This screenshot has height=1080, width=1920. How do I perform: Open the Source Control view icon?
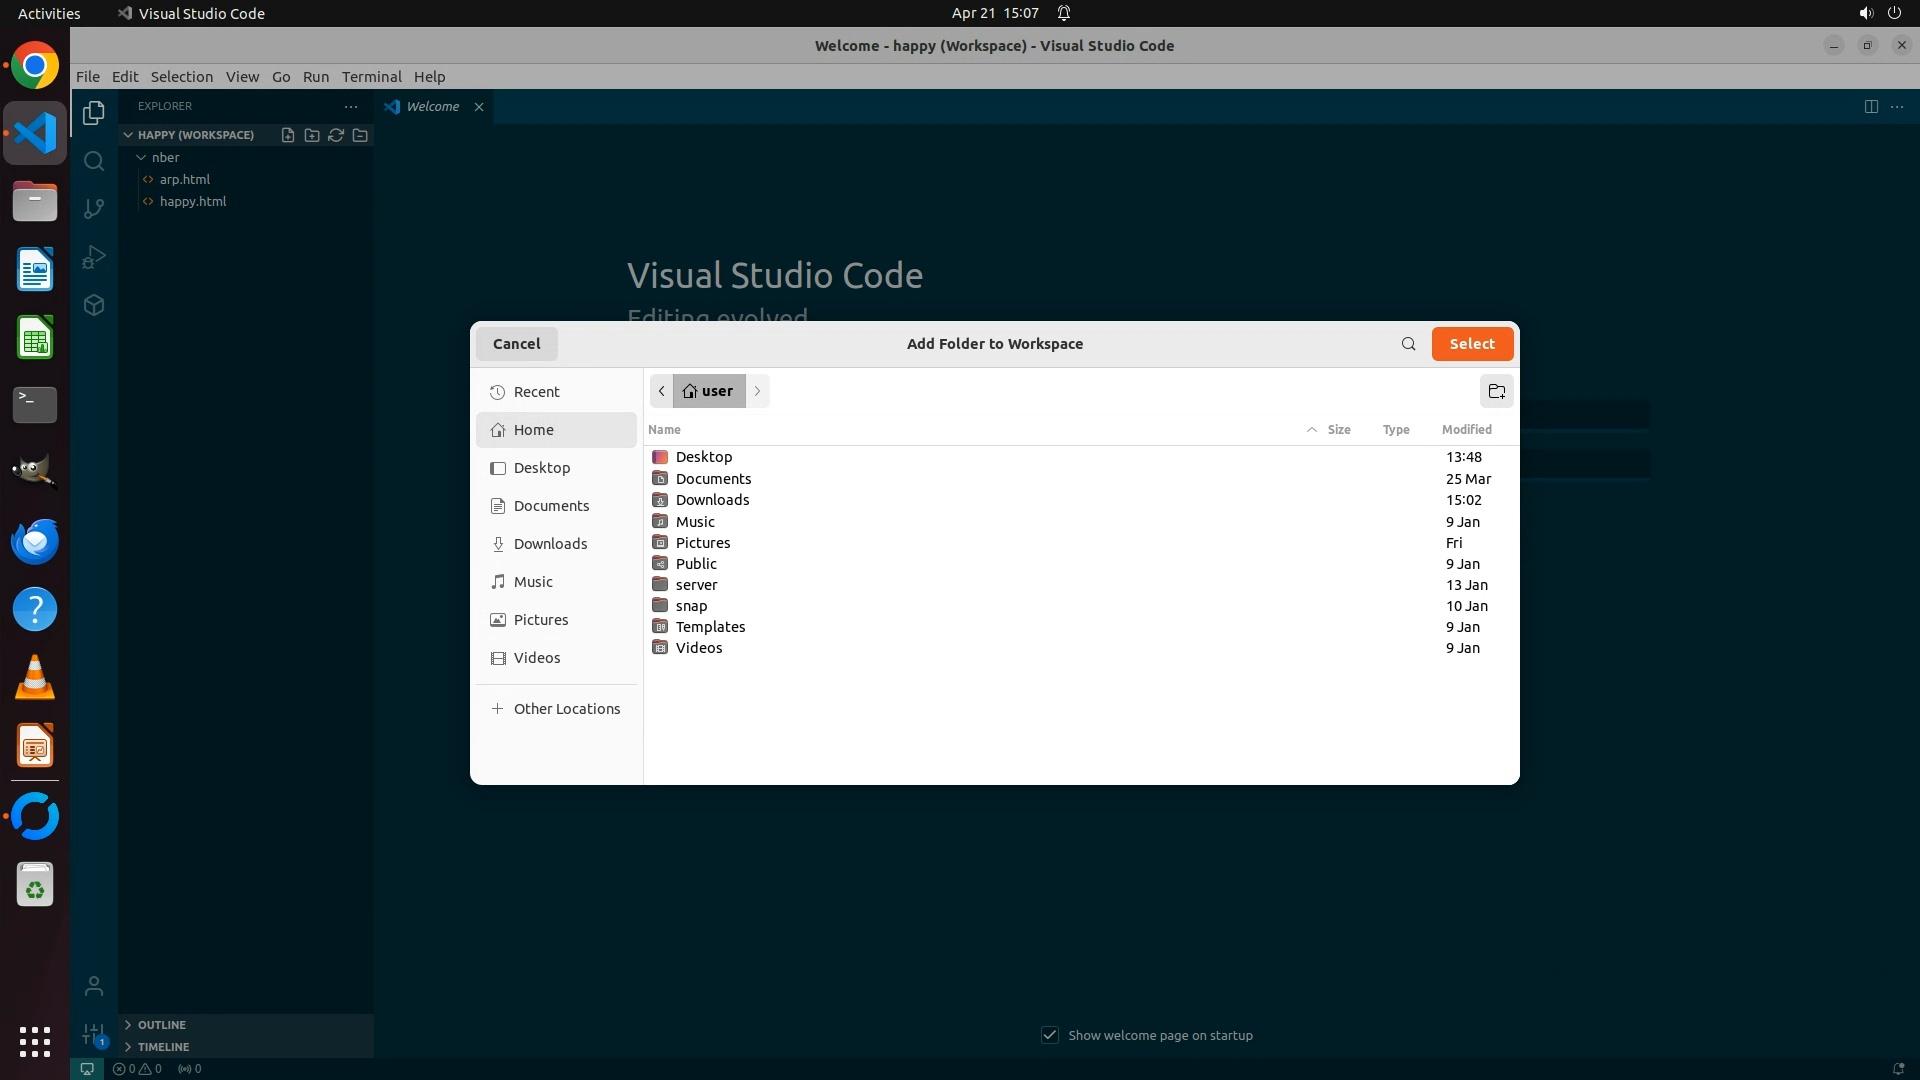click(94, 209)
